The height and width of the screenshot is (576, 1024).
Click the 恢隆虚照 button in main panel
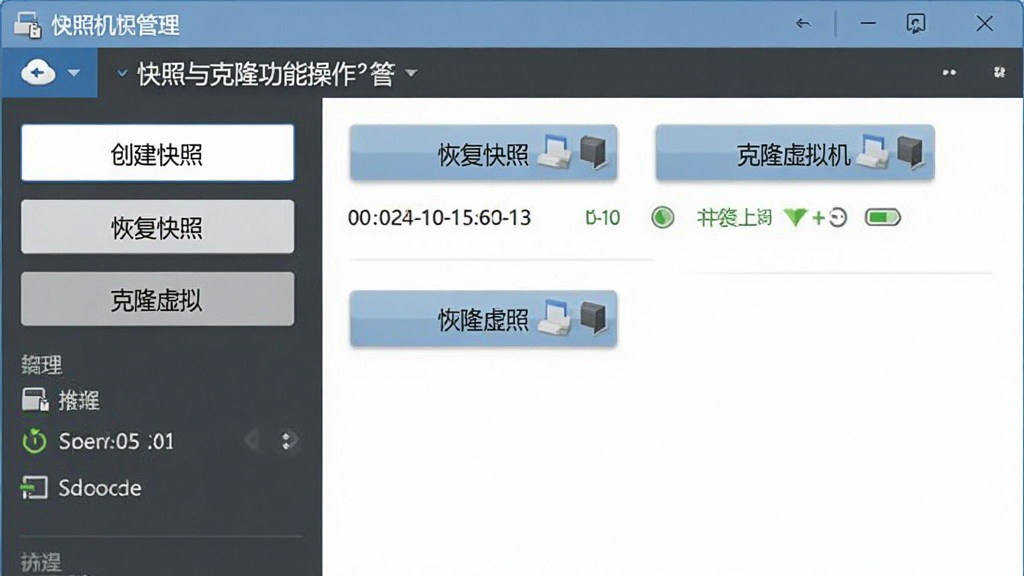(x=483, y=319)
